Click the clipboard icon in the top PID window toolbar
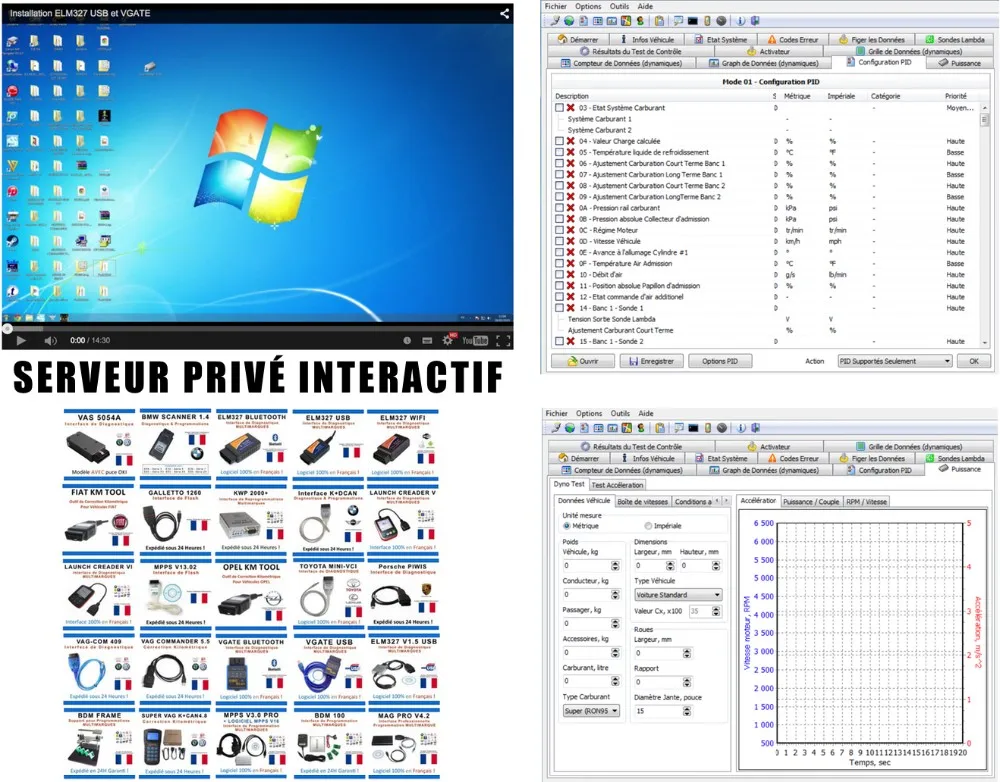Screen dimensions: 1000x782 click(659, 20)
